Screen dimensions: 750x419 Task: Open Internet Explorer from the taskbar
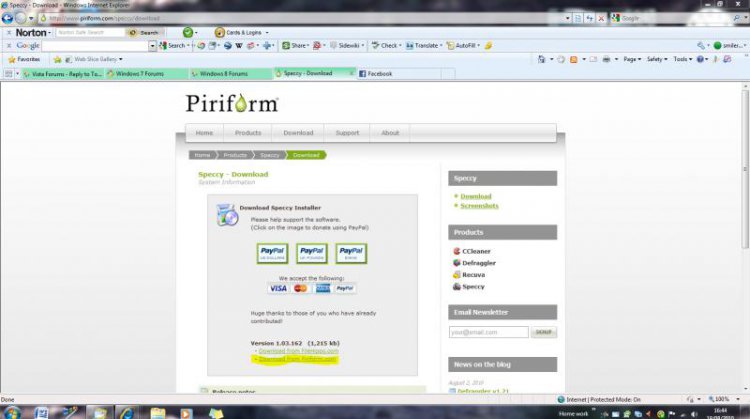click(x=126, y=413)
